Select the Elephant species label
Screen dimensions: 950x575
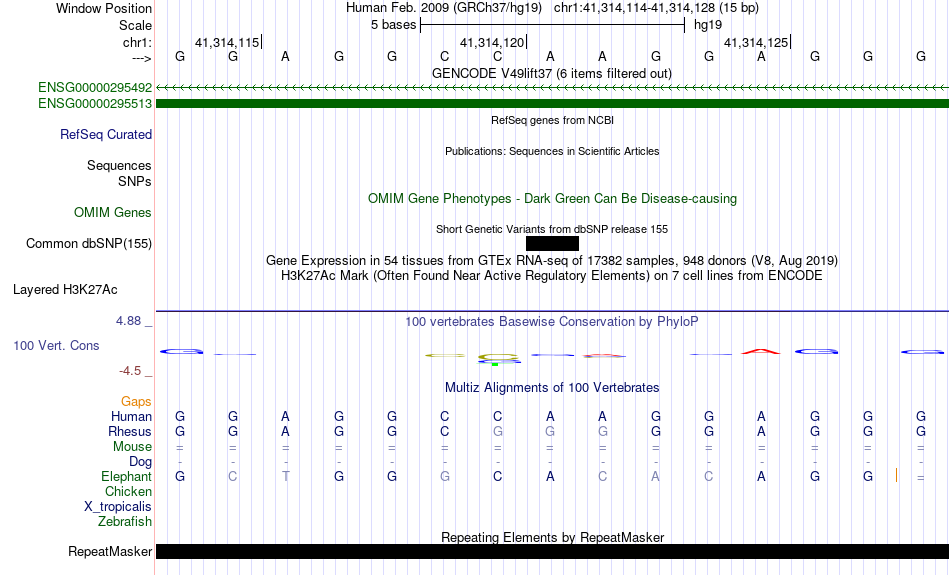(x=127, y=477)
